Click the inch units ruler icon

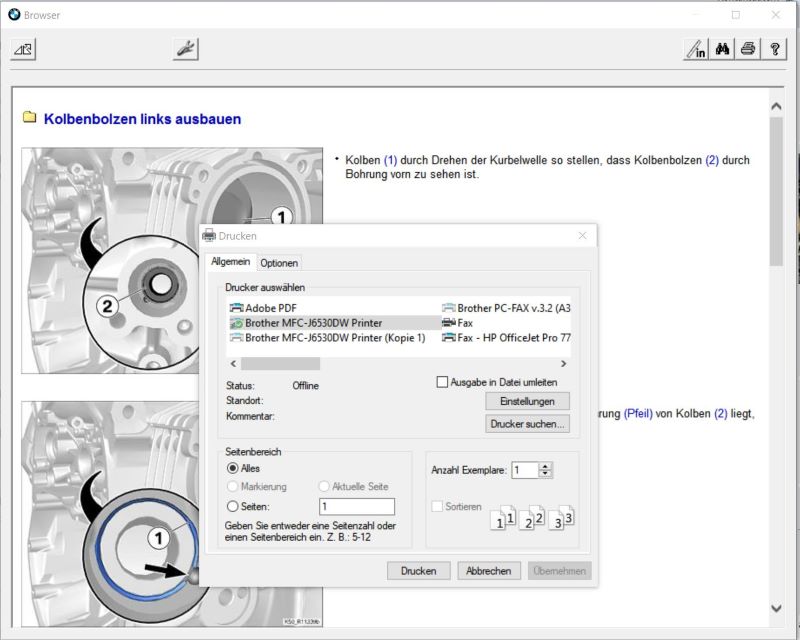[696, 50]
